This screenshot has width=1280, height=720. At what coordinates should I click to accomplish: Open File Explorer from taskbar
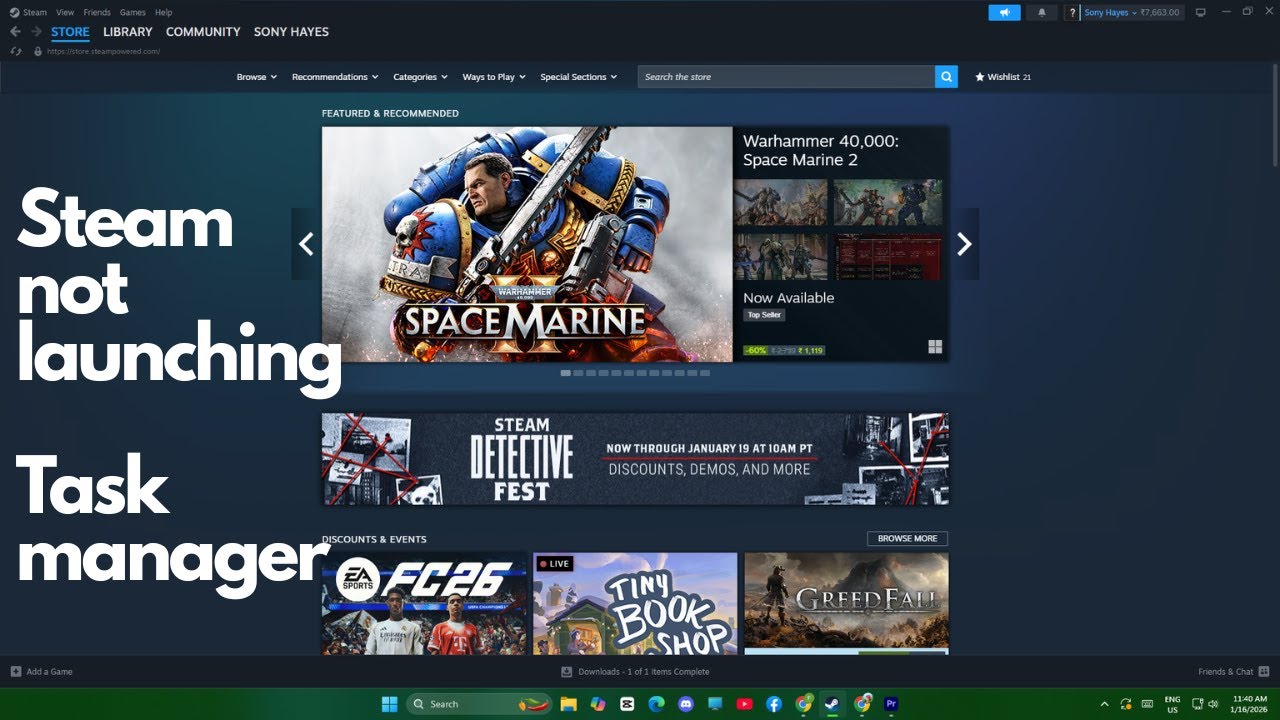(568, 704)
